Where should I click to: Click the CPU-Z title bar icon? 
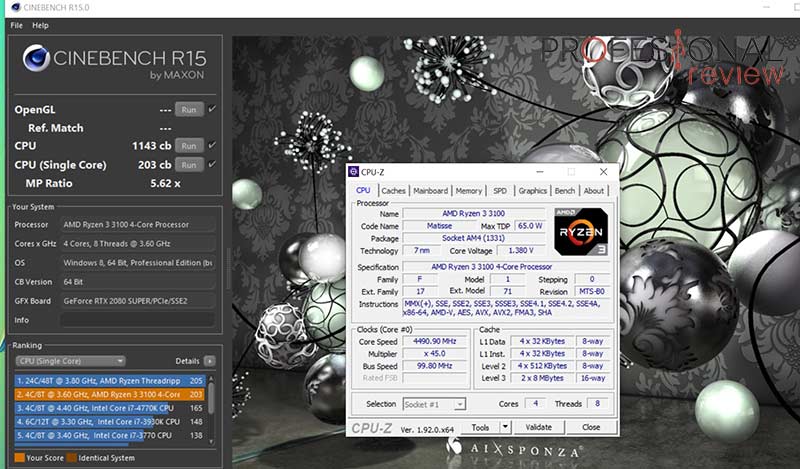coord(353,171)
